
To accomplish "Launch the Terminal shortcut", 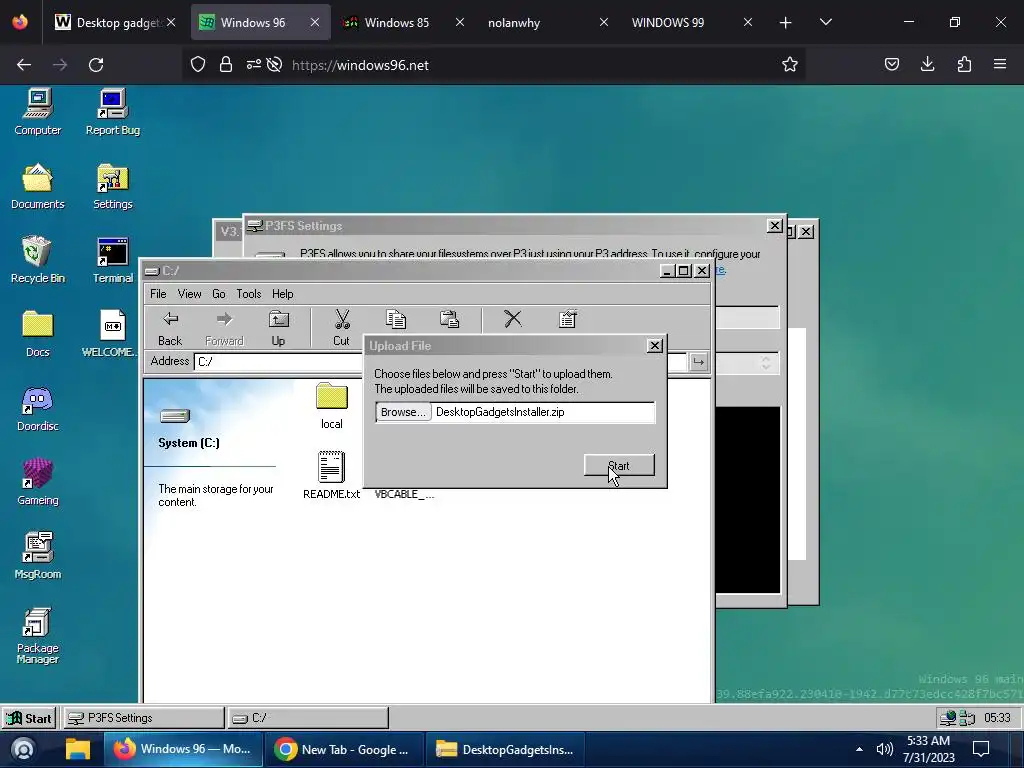I will (112, 261).
